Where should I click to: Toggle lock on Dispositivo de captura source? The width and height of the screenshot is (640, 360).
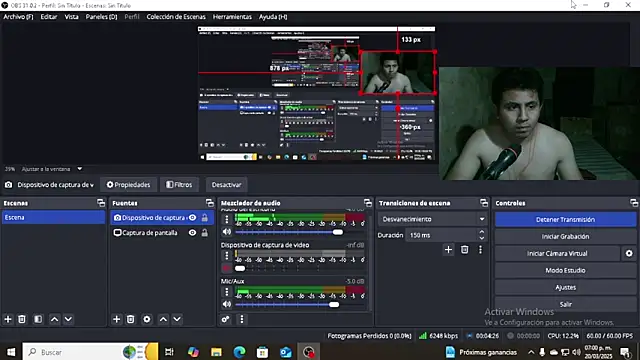[204, 218]
